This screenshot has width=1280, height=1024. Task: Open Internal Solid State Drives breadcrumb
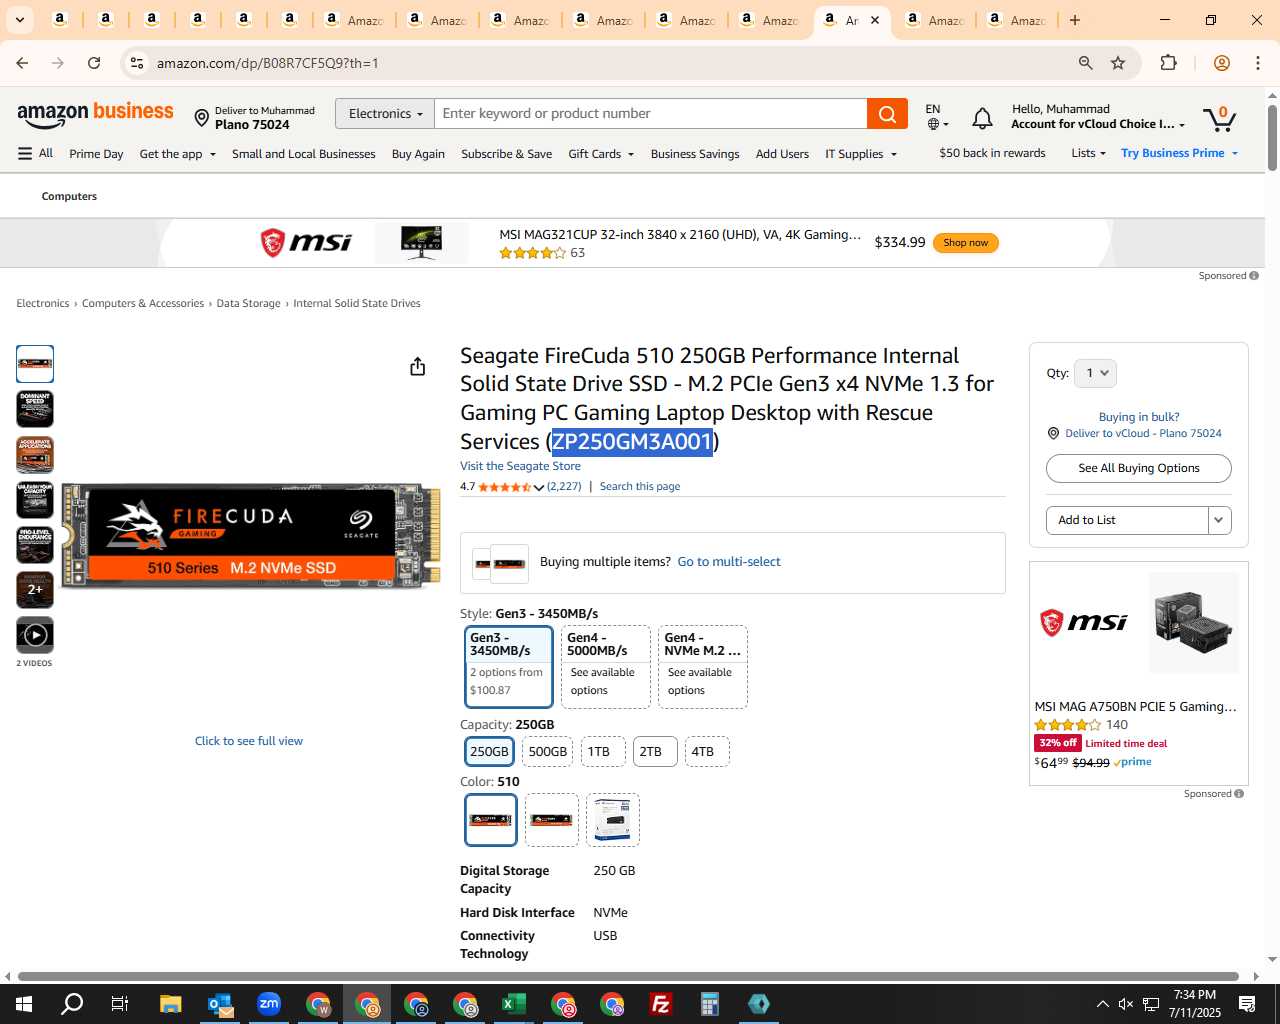click(x=357, y=303)
